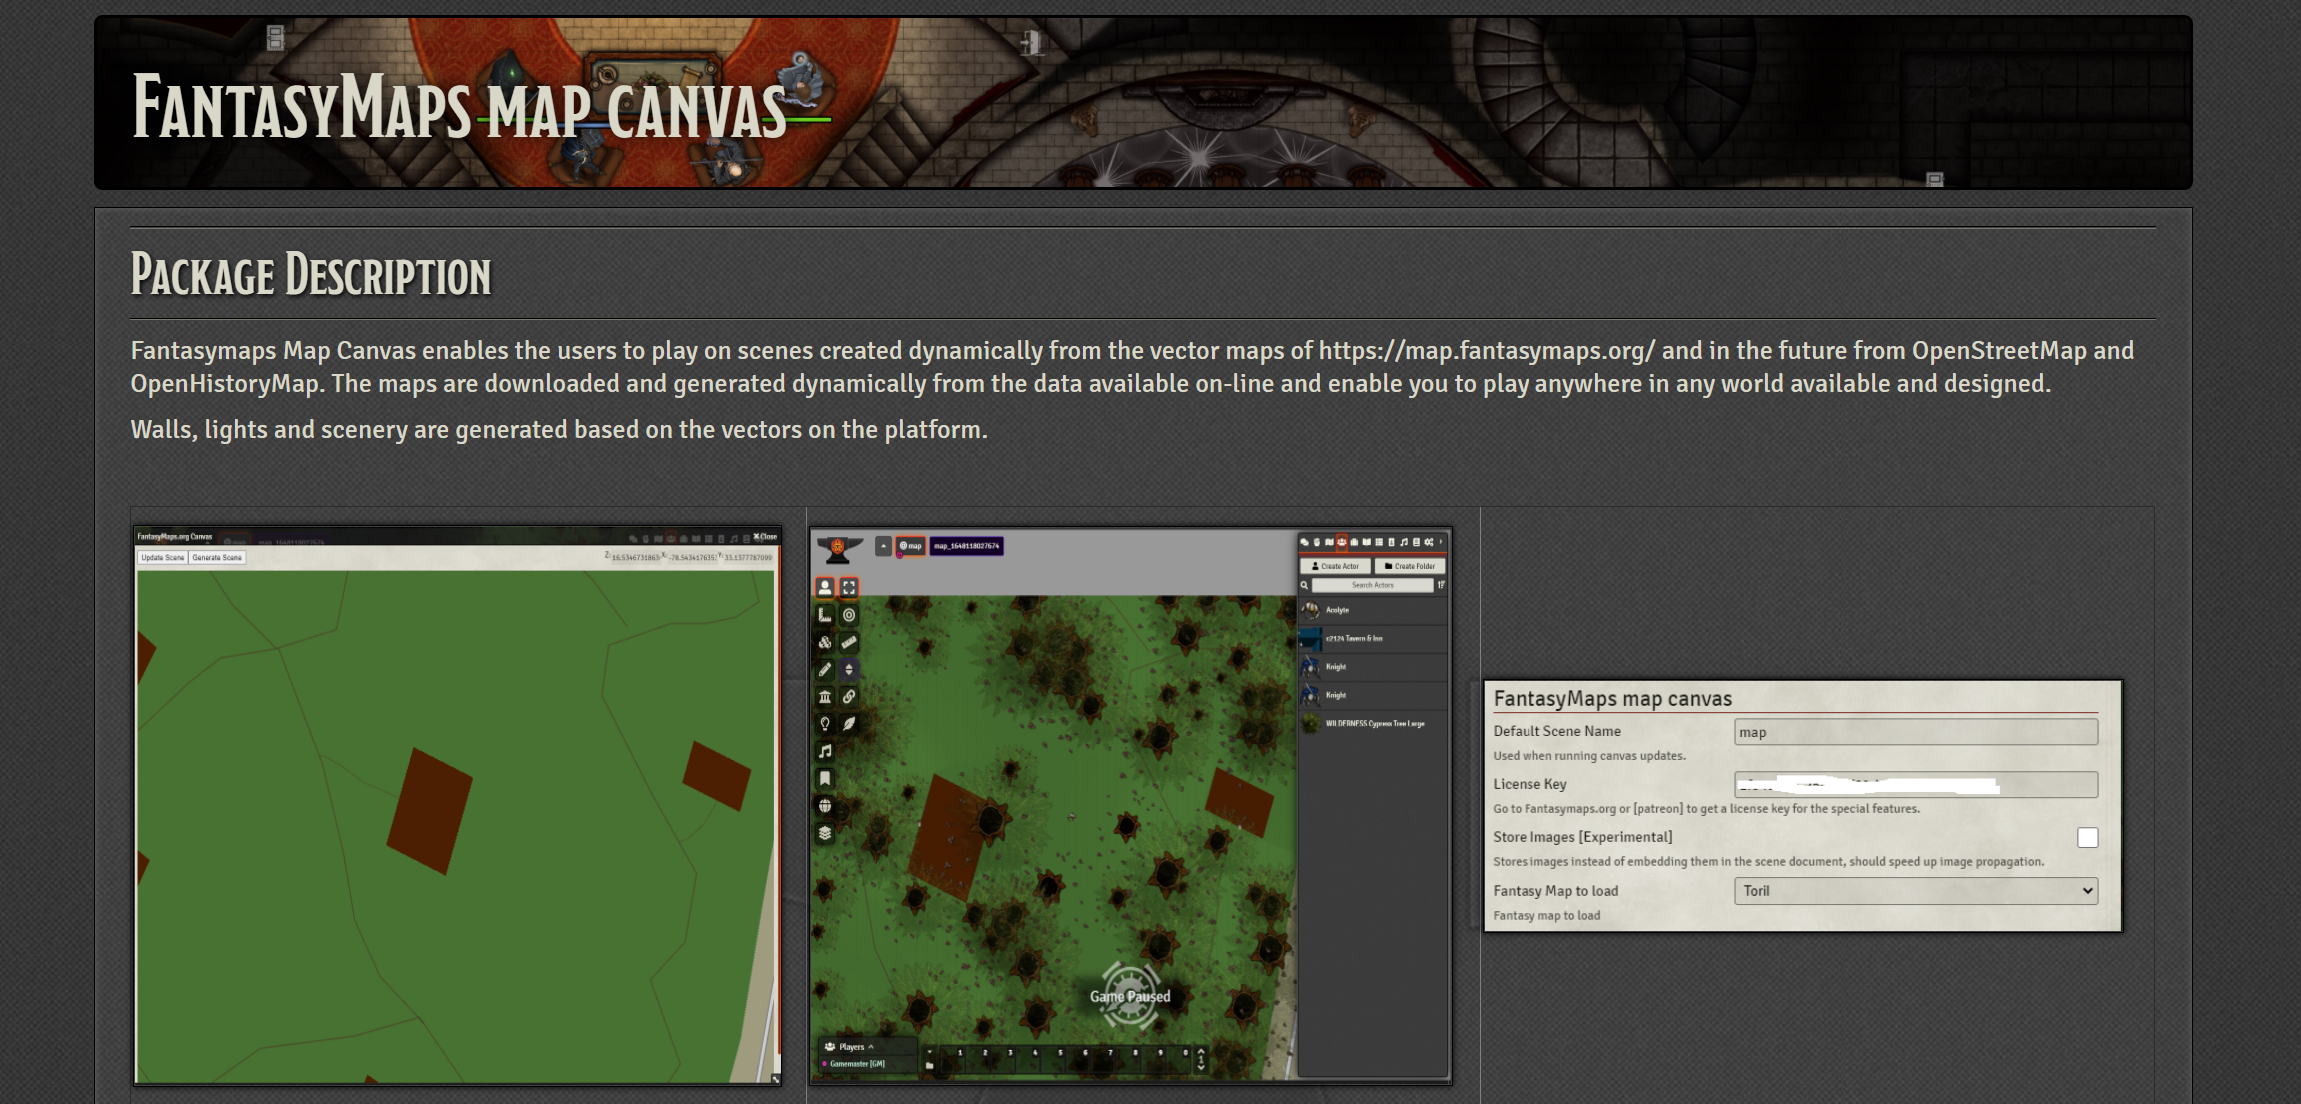
Task: Click the FantasyMaps Map Canvas banner title
Action: 460,108
